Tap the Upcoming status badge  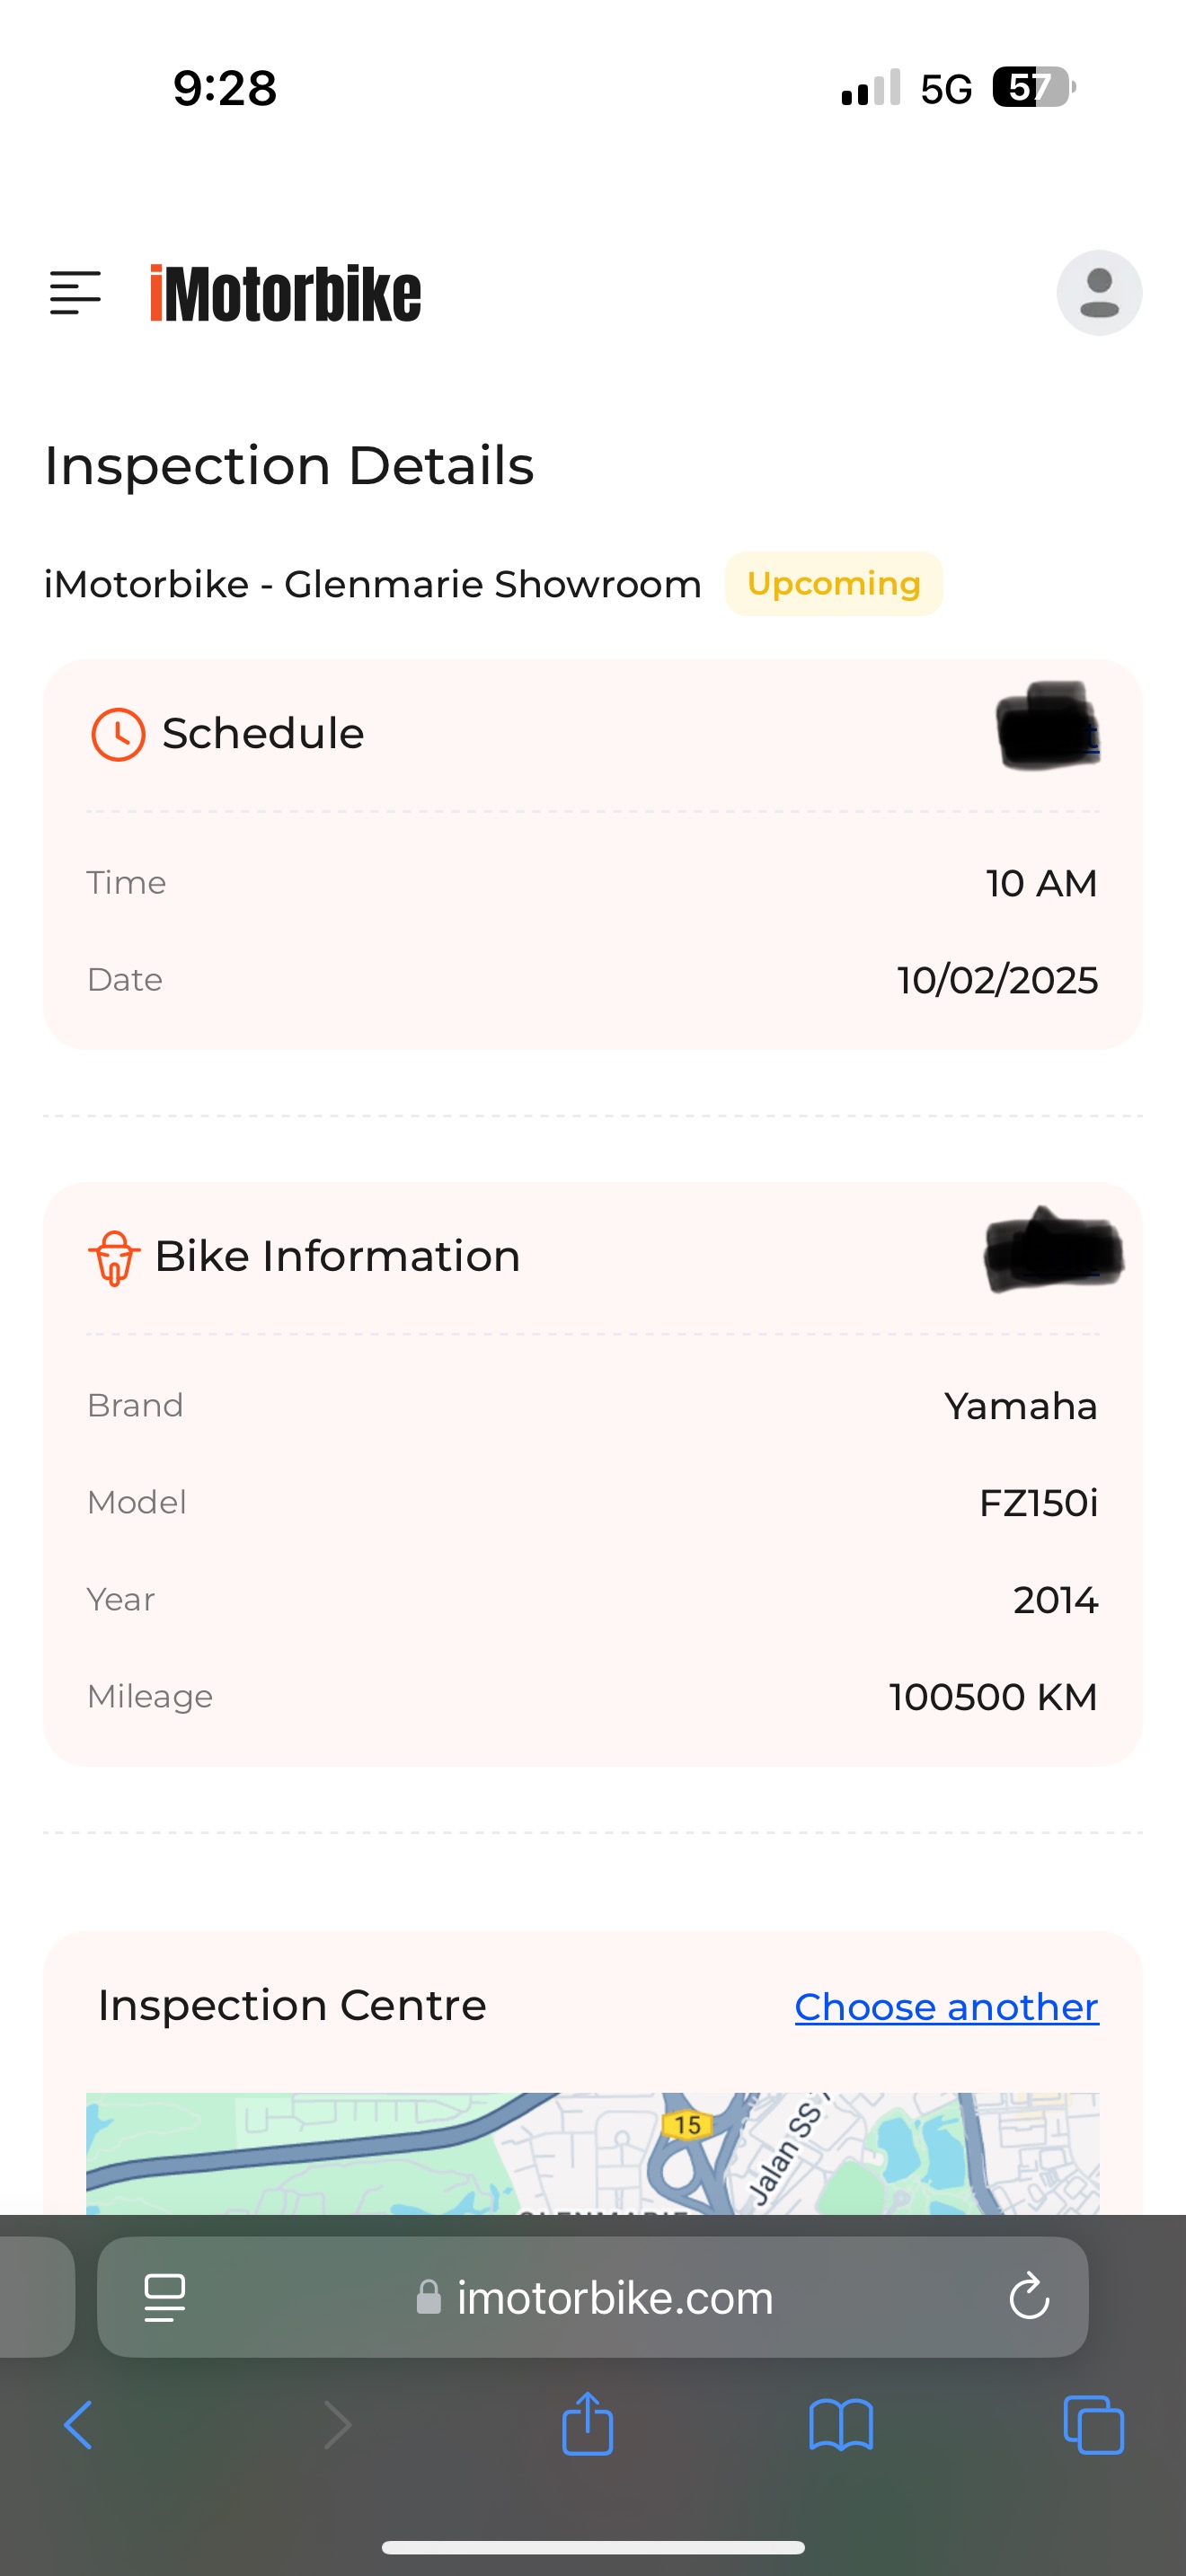(x=833, y=584)
